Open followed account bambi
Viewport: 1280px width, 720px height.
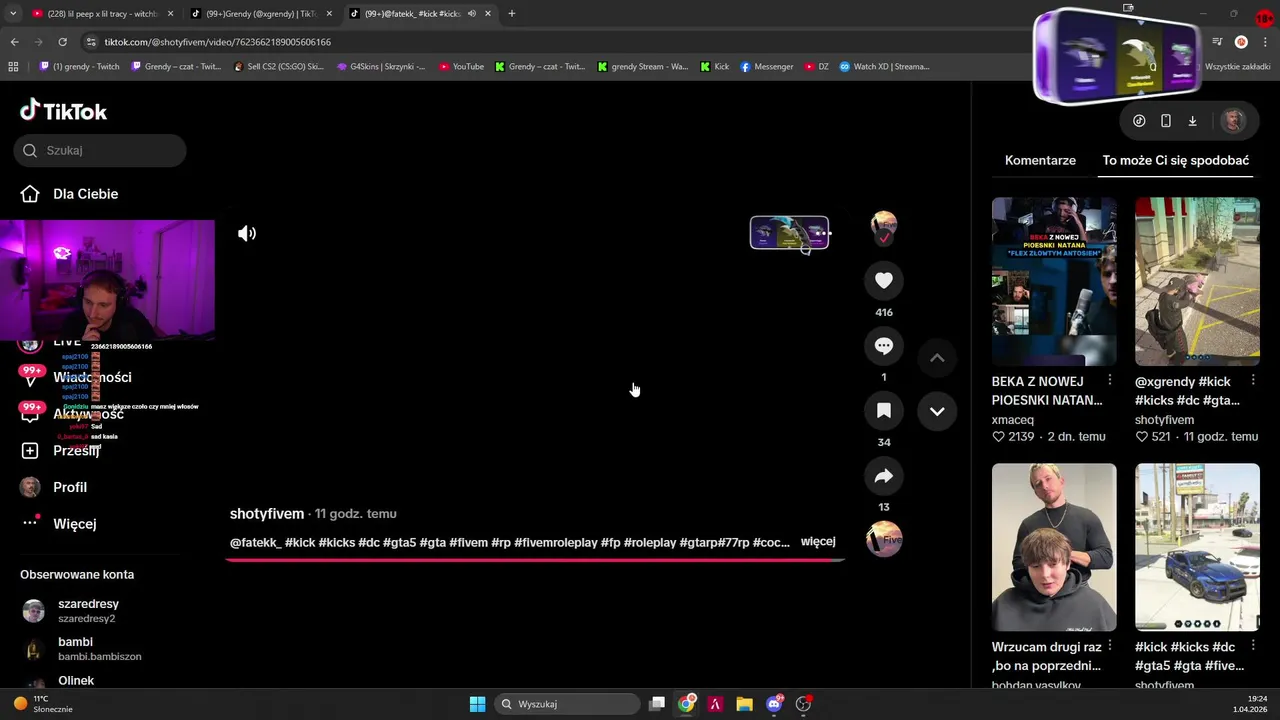(80, 649)
